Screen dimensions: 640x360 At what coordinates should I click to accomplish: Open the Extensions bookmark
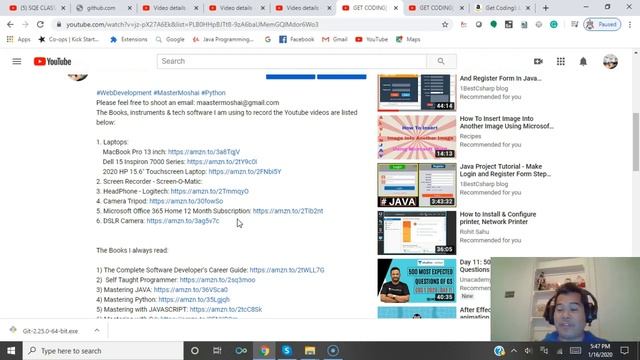pyautogui.click(x=129, y=39)
